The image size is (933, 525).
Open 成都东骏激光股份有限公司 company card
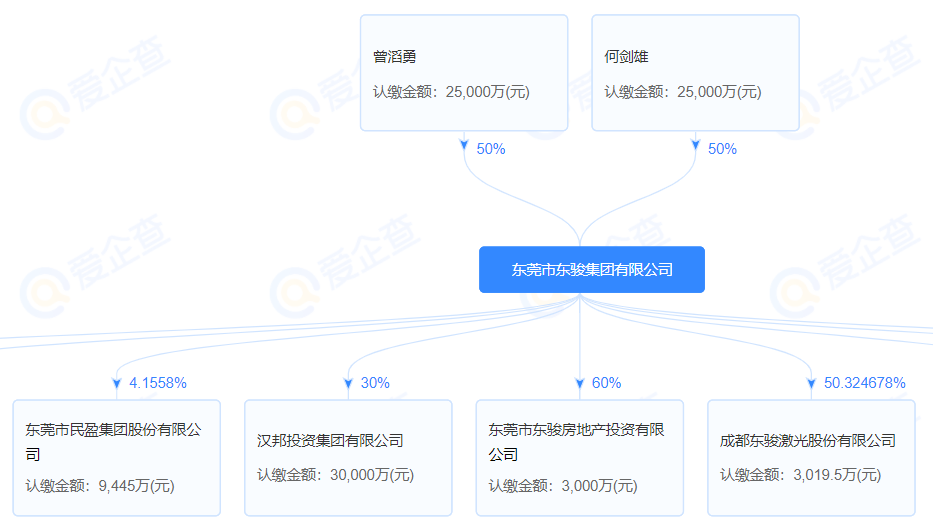point(811,458)
